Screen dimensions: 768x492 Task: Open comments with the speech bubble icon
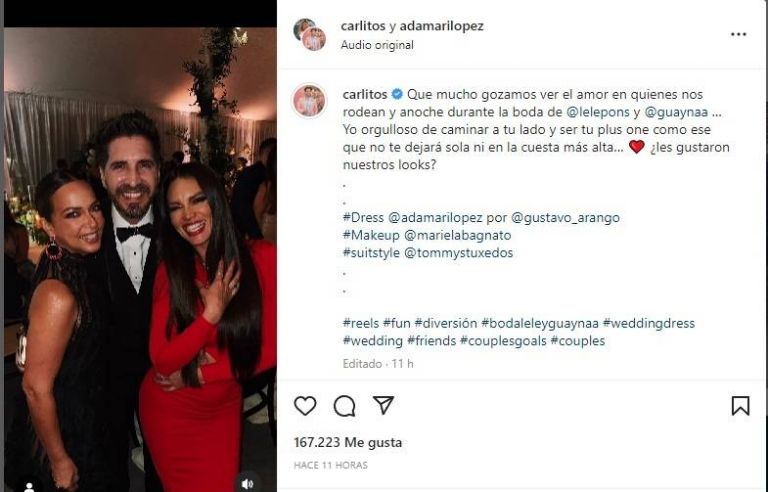point(344,405)
